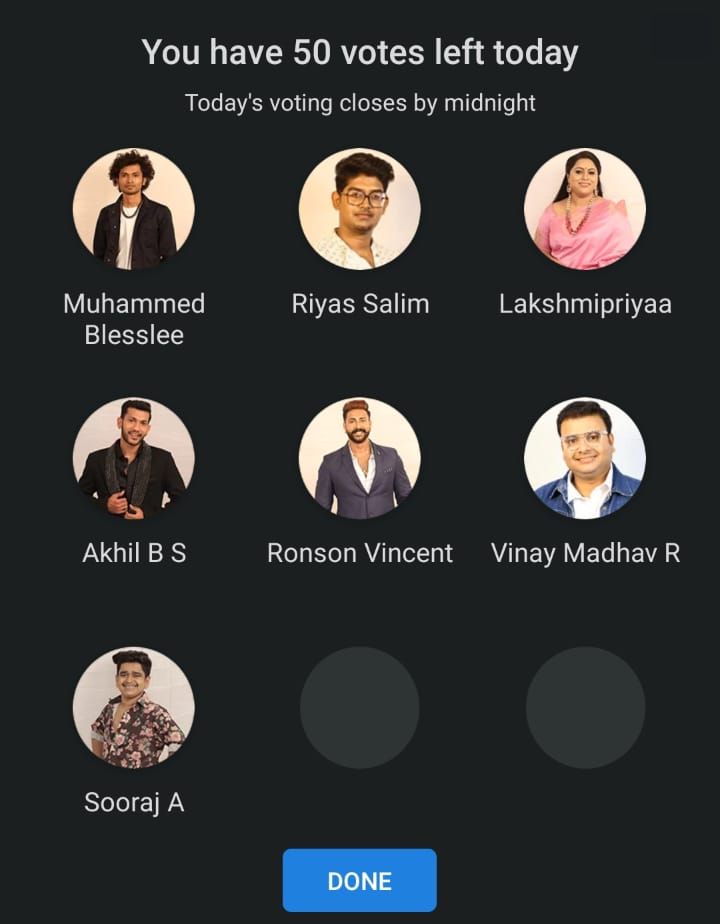720x924 pixels.
Task: Tap the Muhammed Blesslee name label
Action: pyautogui.click(x=134, y=319)
